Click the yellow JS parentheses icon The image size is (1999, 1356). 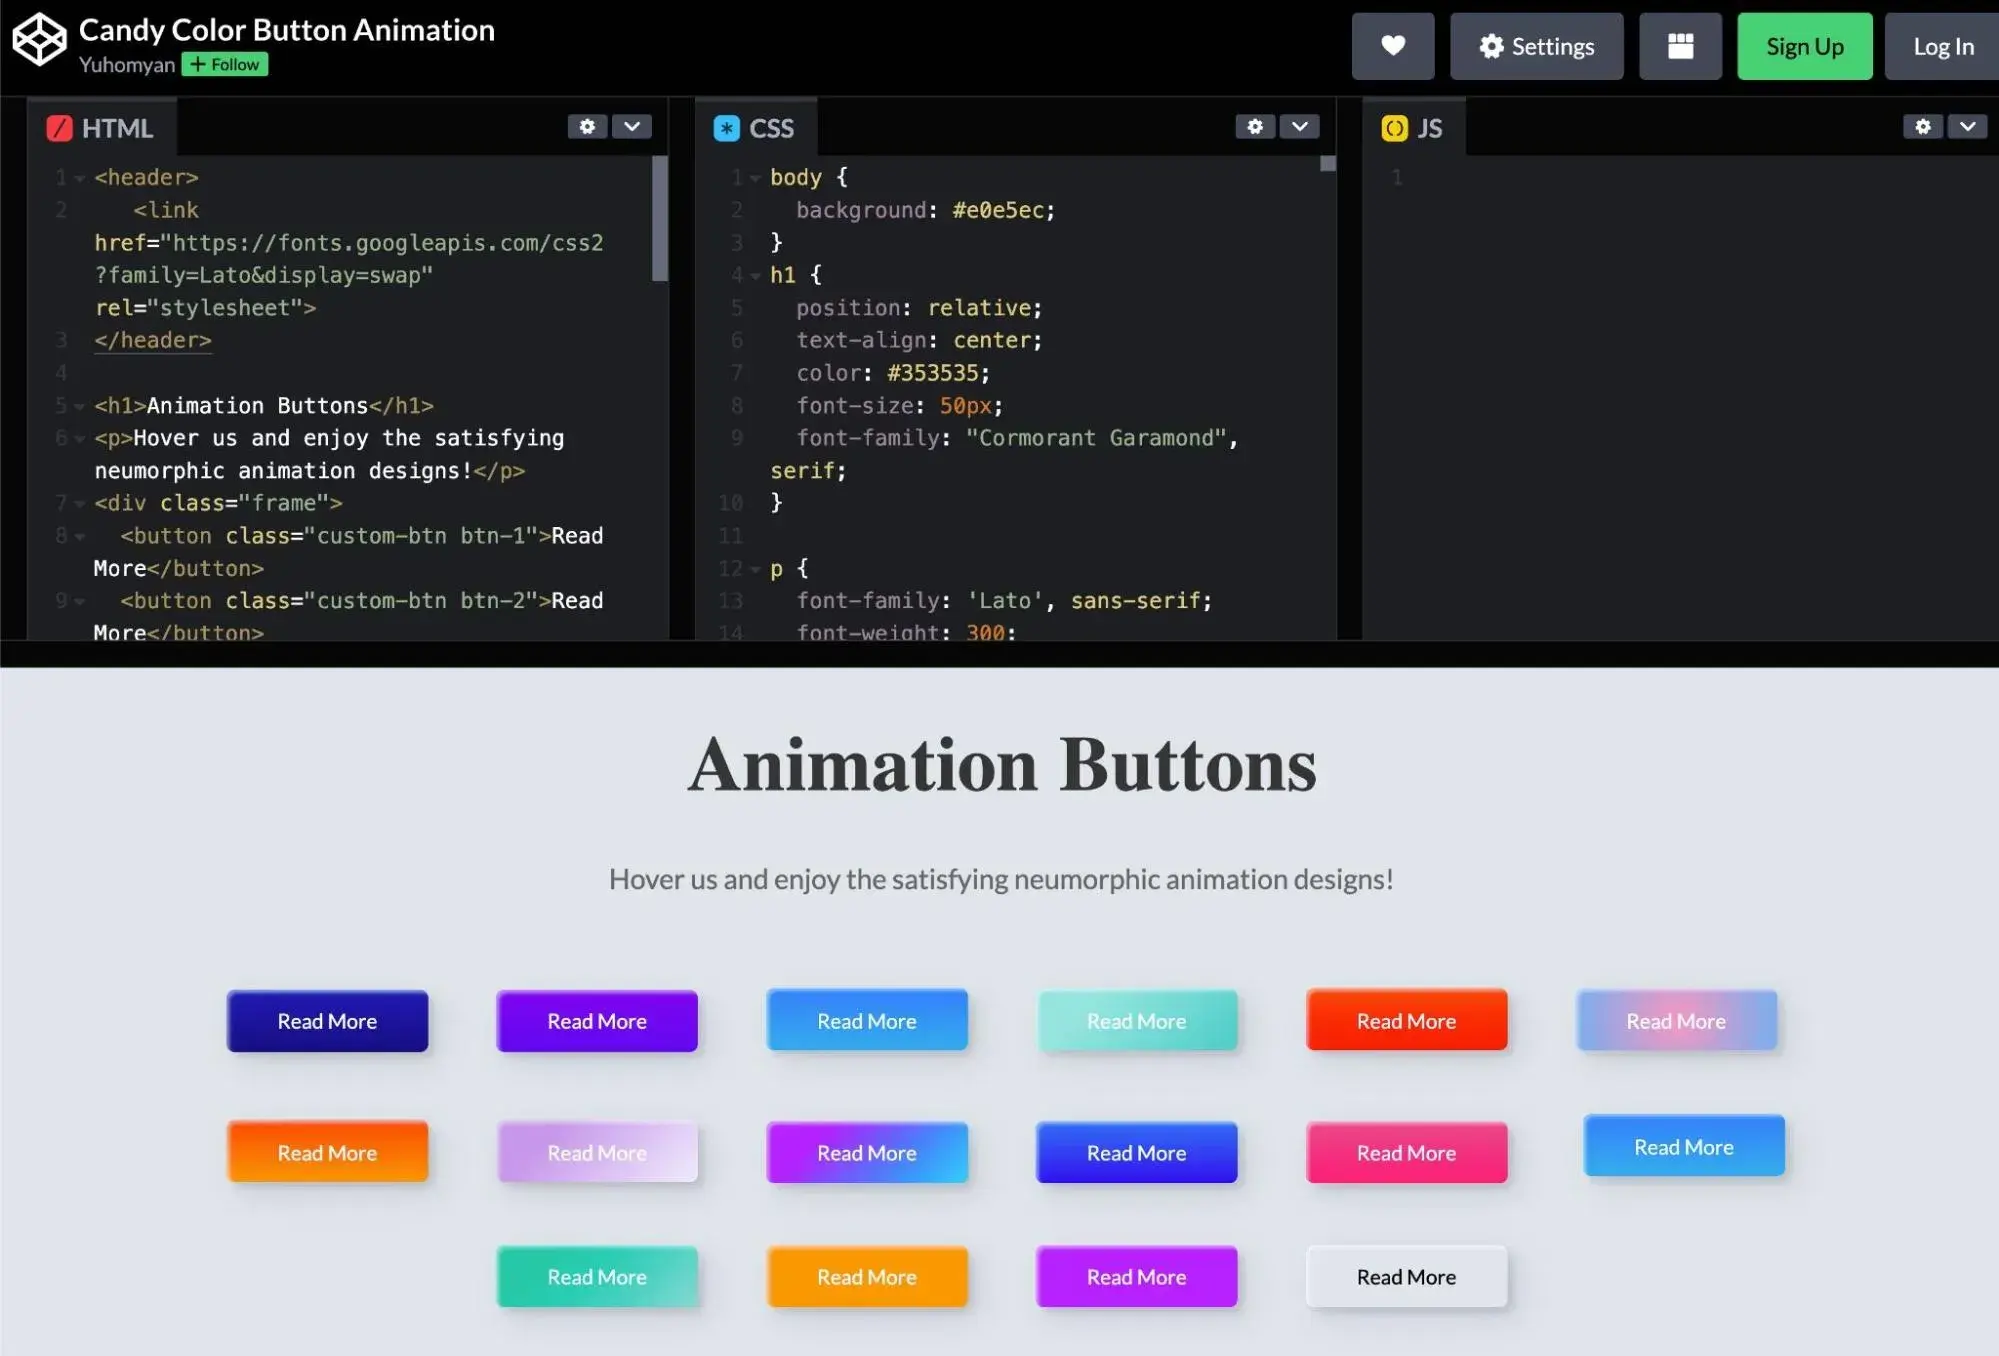[x=1394, y=128]
